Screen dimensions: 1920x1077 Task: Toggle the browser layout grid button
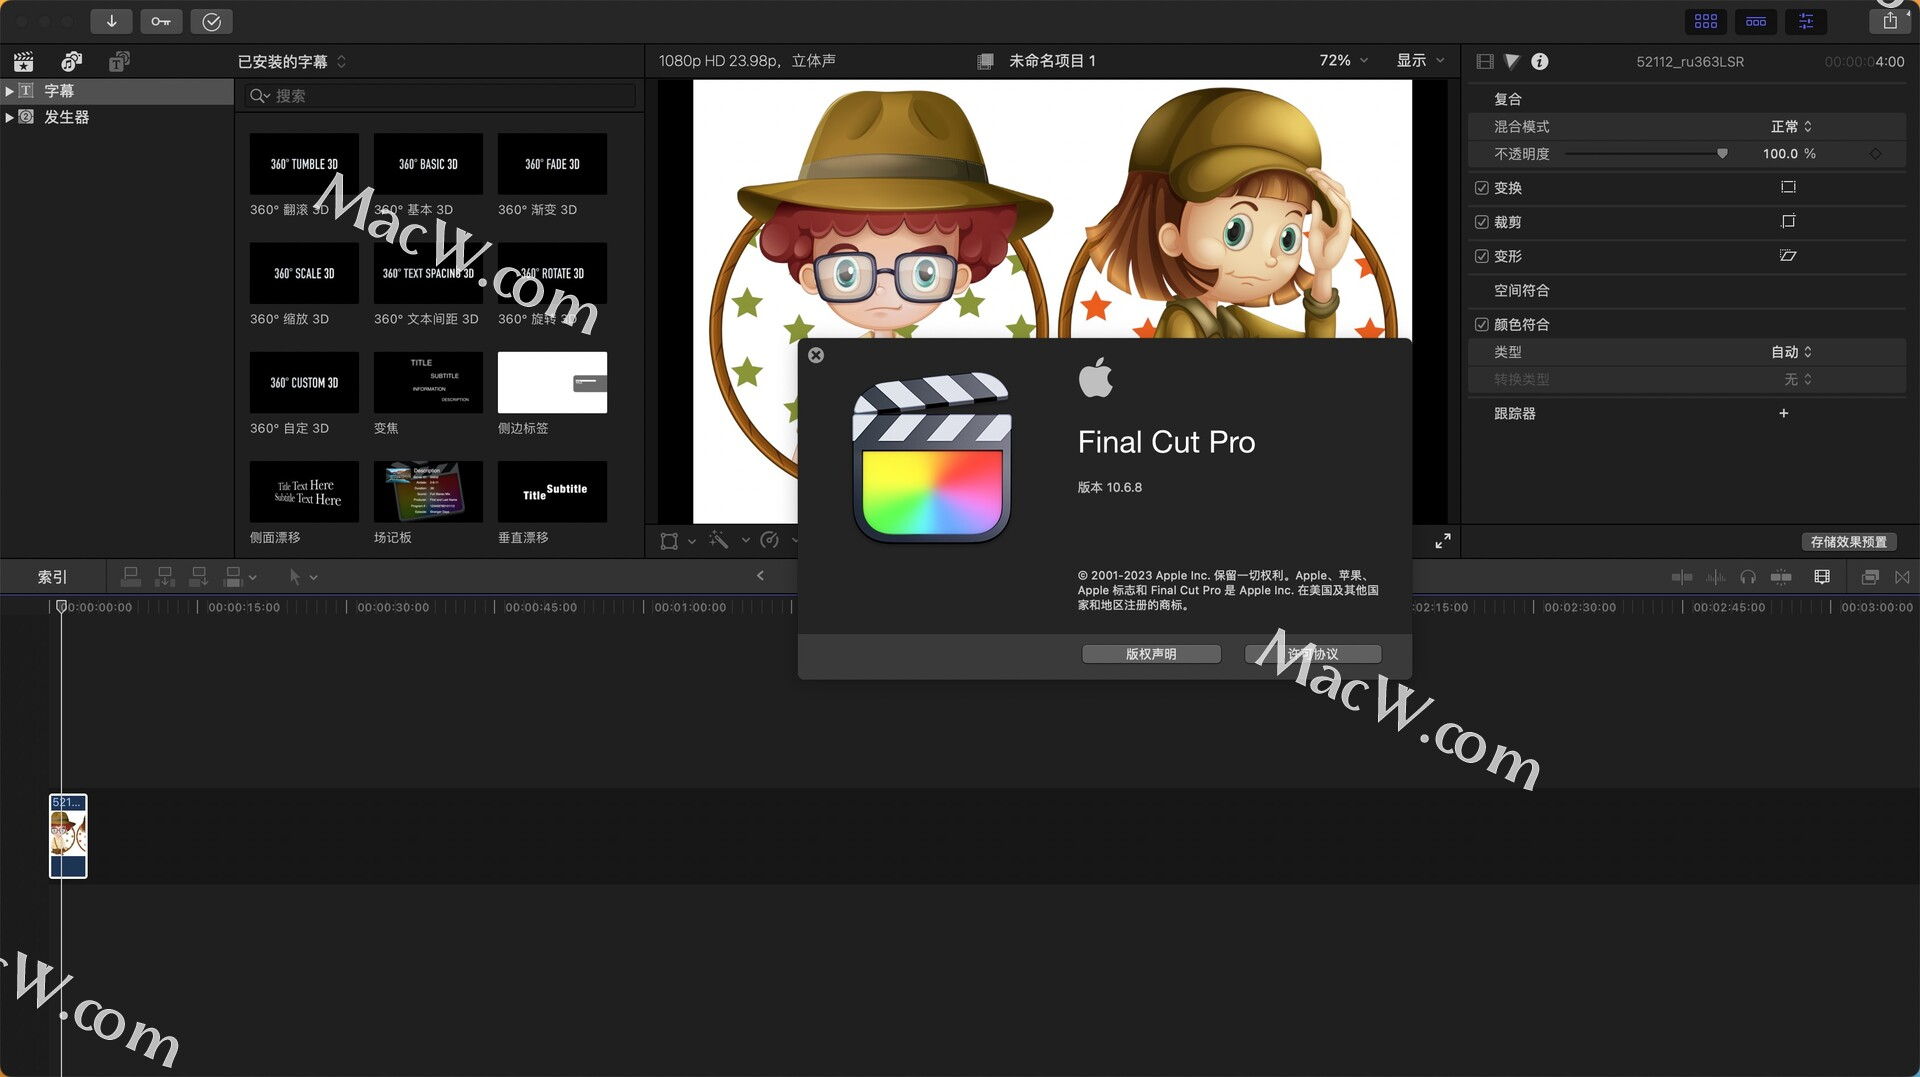[1706, 21]
